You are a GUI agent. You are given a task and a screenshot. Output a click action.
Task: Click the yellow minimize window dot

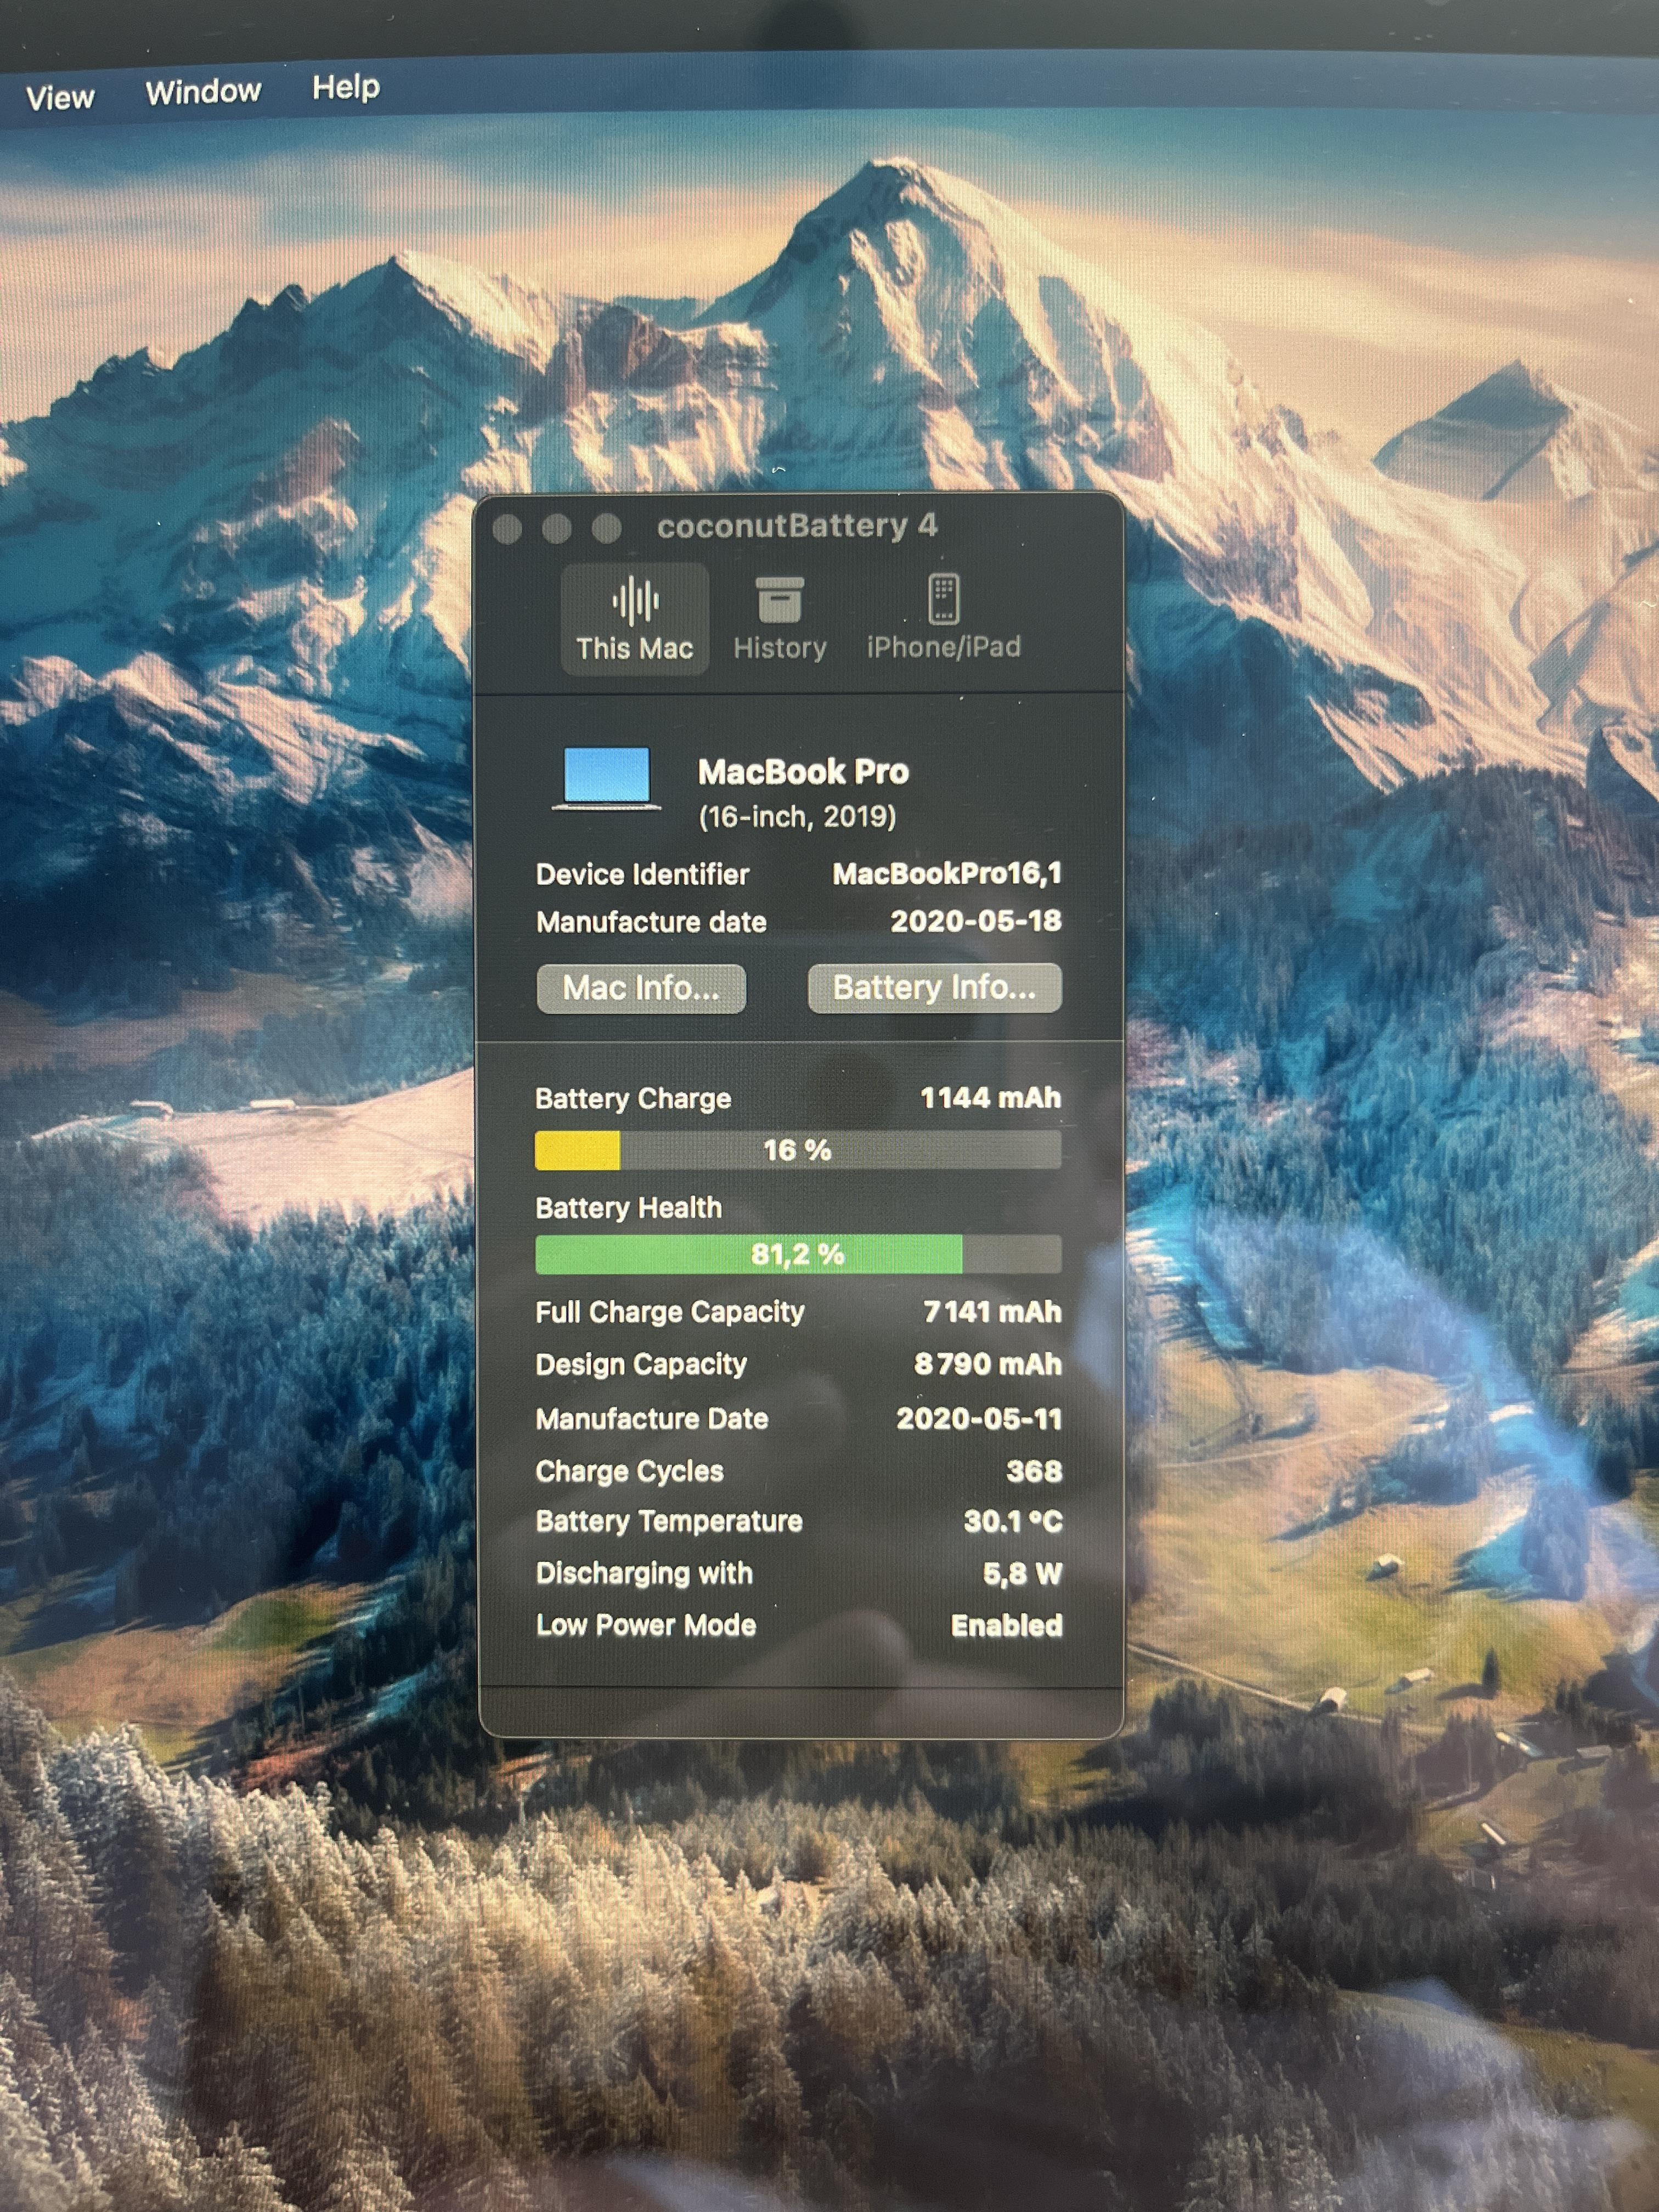point(557,529)
